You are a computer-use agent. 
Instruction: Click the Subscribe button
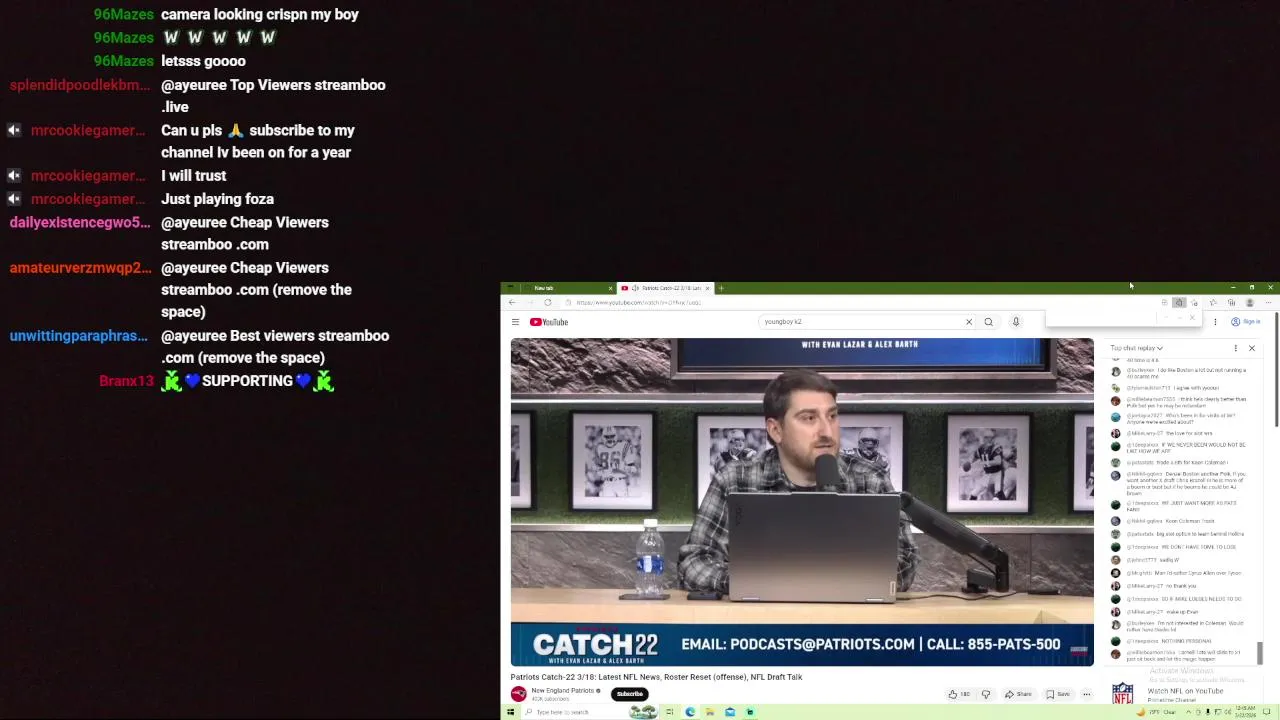630,694
